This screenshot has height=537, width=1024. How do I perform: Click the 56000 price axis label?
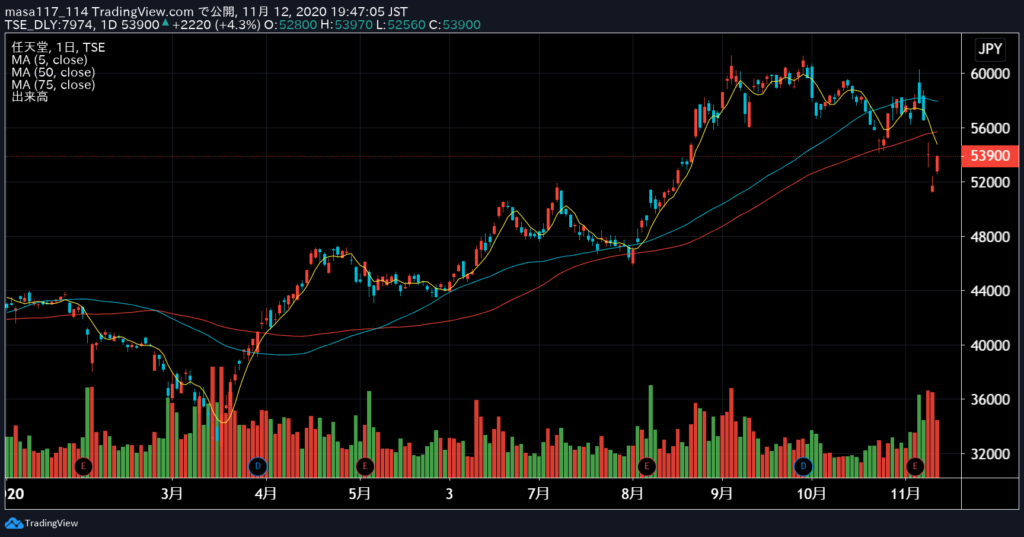(990, 128)
